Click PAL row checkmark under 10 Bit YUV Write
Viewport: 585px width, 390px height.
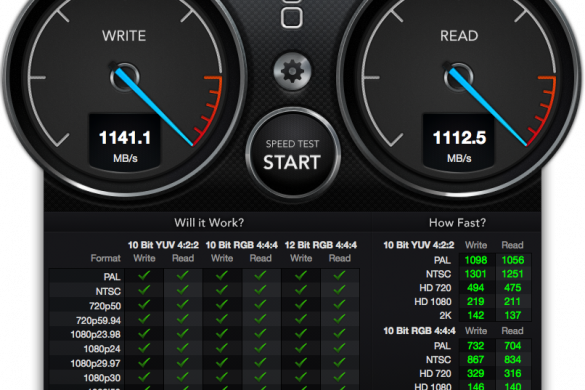[144, 276]
